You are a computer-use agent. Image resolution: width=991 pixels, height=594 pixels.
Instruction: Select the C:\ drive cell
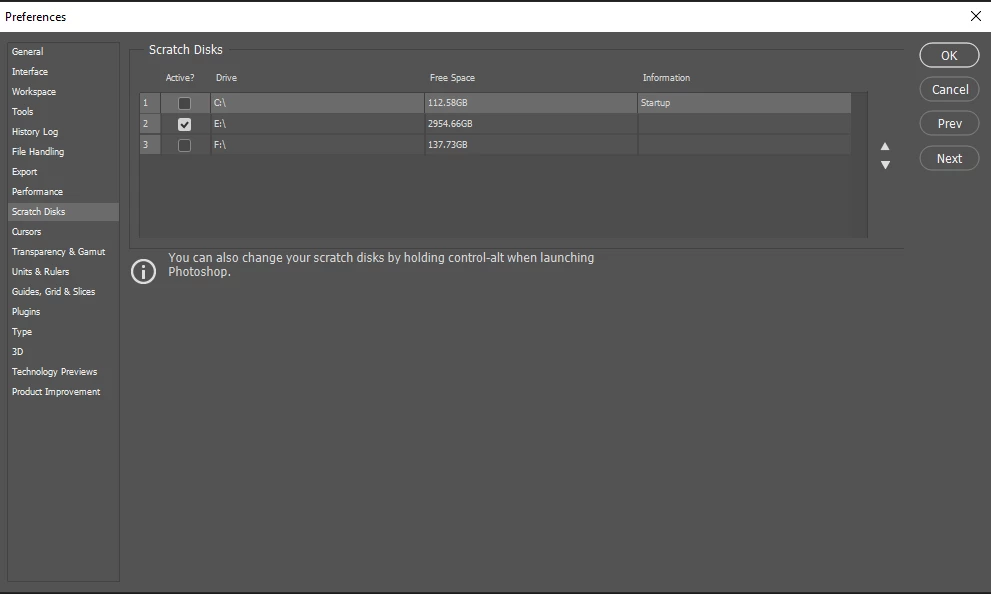(x=317, y=103)
